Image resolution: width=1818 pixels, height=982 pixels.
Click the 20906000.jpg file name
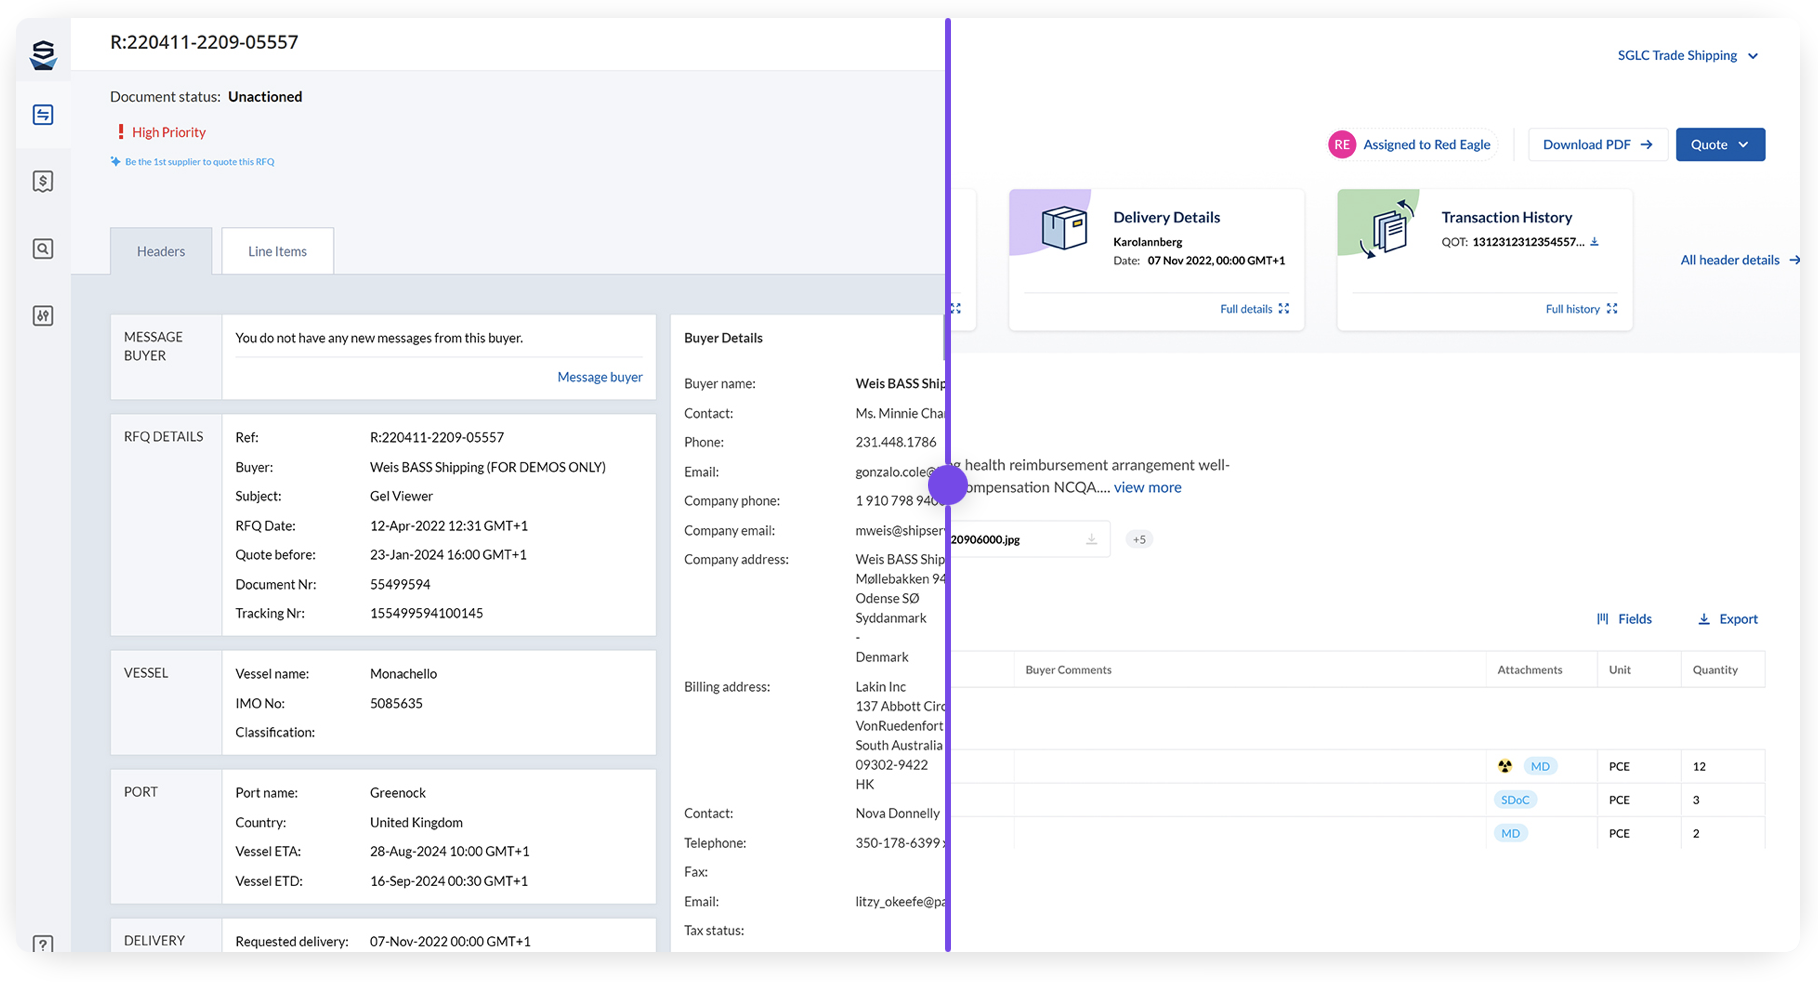point(985,539)
